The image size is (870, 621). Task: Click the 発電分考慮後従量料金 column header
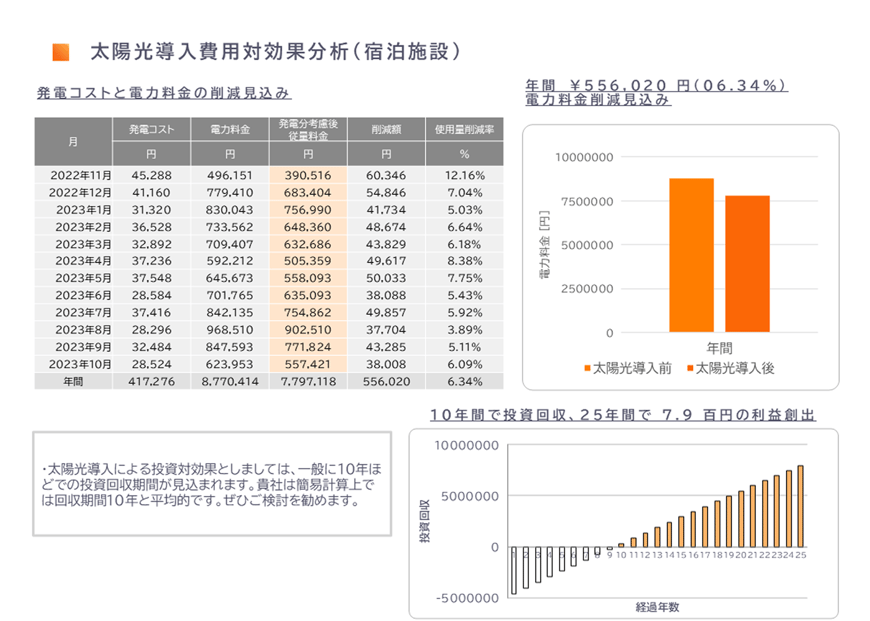307,130
